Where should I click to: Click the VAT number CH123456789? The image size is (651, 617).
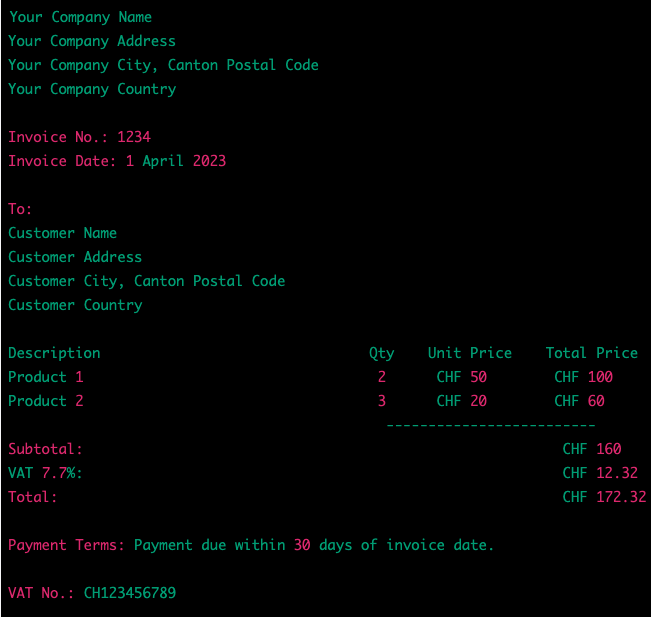[130, 593]
